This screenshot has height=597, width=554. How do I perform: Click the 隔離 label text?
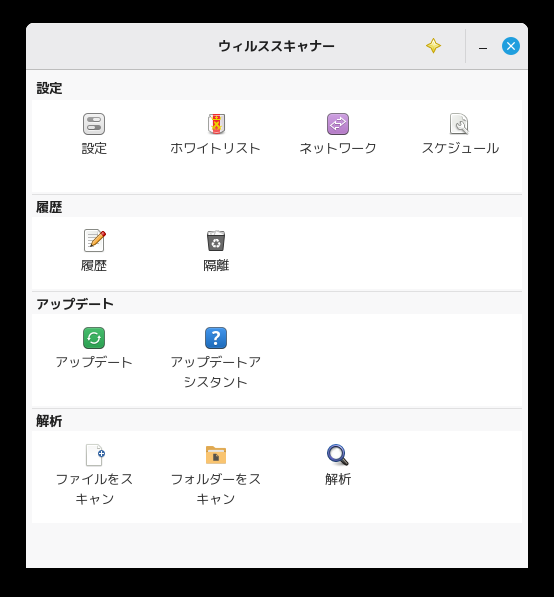pyautogui.click(x=216, y=265)
